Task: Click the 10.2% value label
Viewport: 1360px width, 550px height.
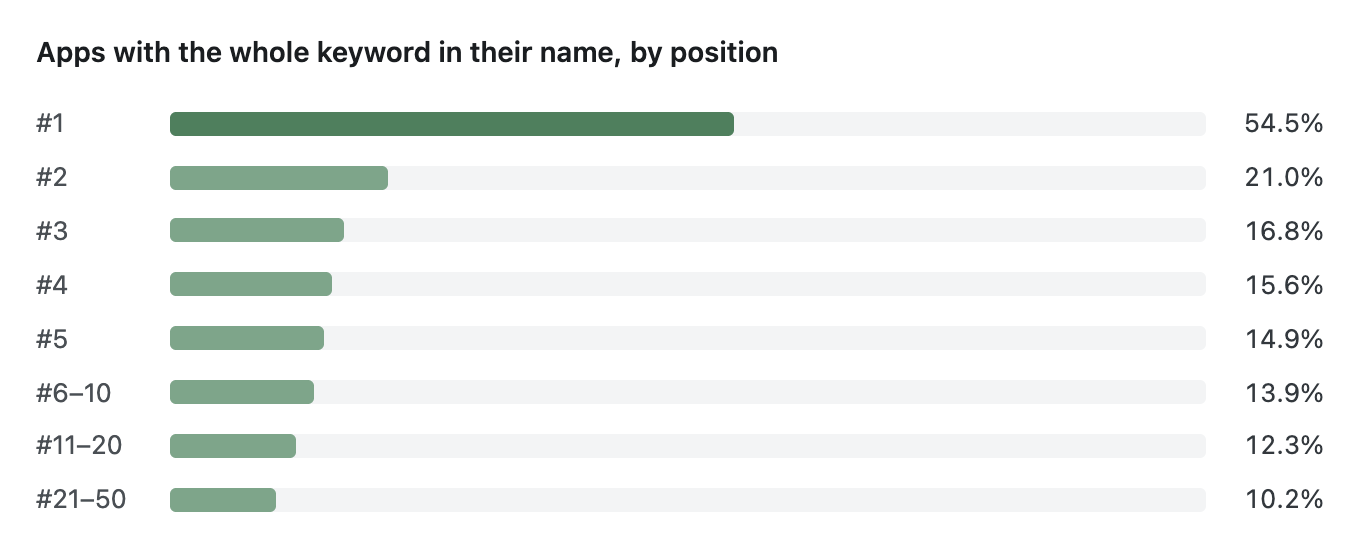Action: pos(1284,499)
